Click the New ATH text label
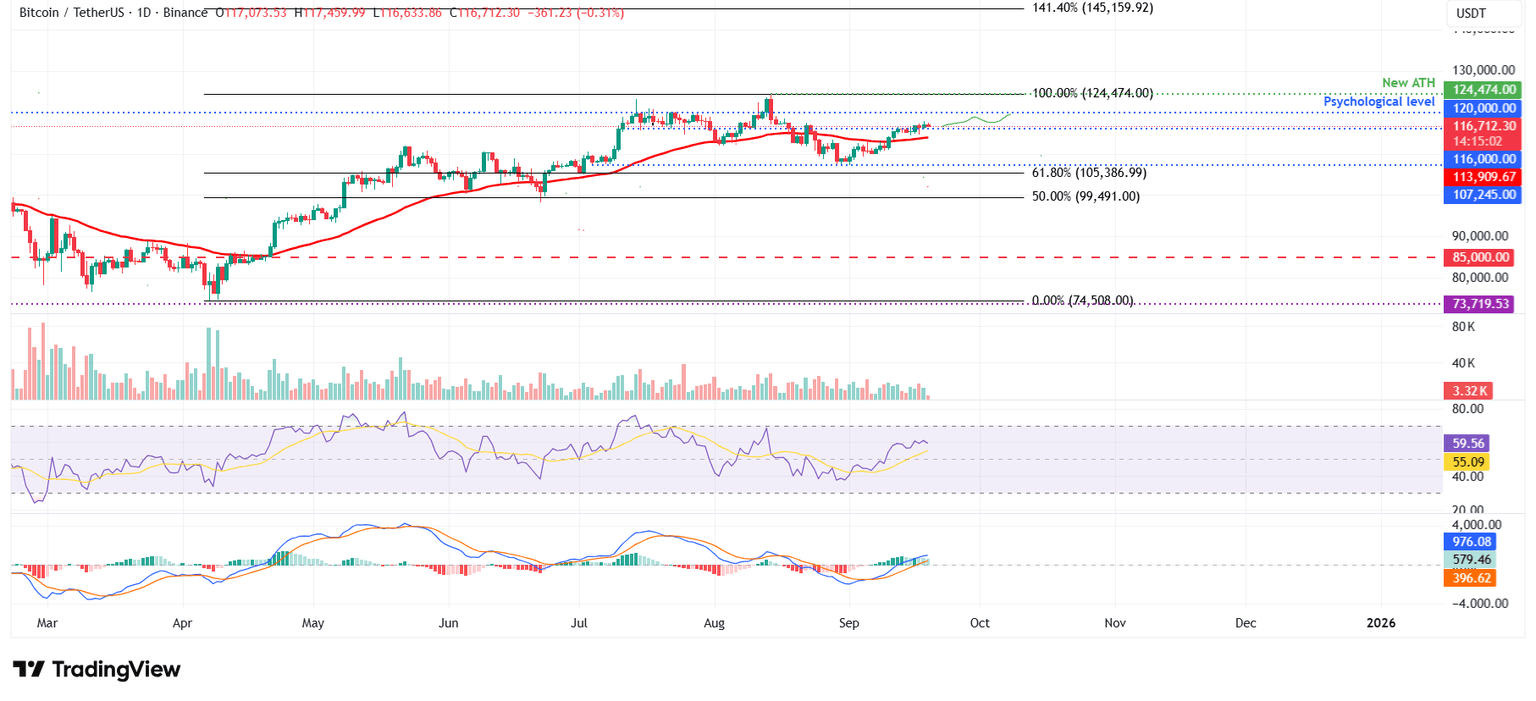 1408,83
